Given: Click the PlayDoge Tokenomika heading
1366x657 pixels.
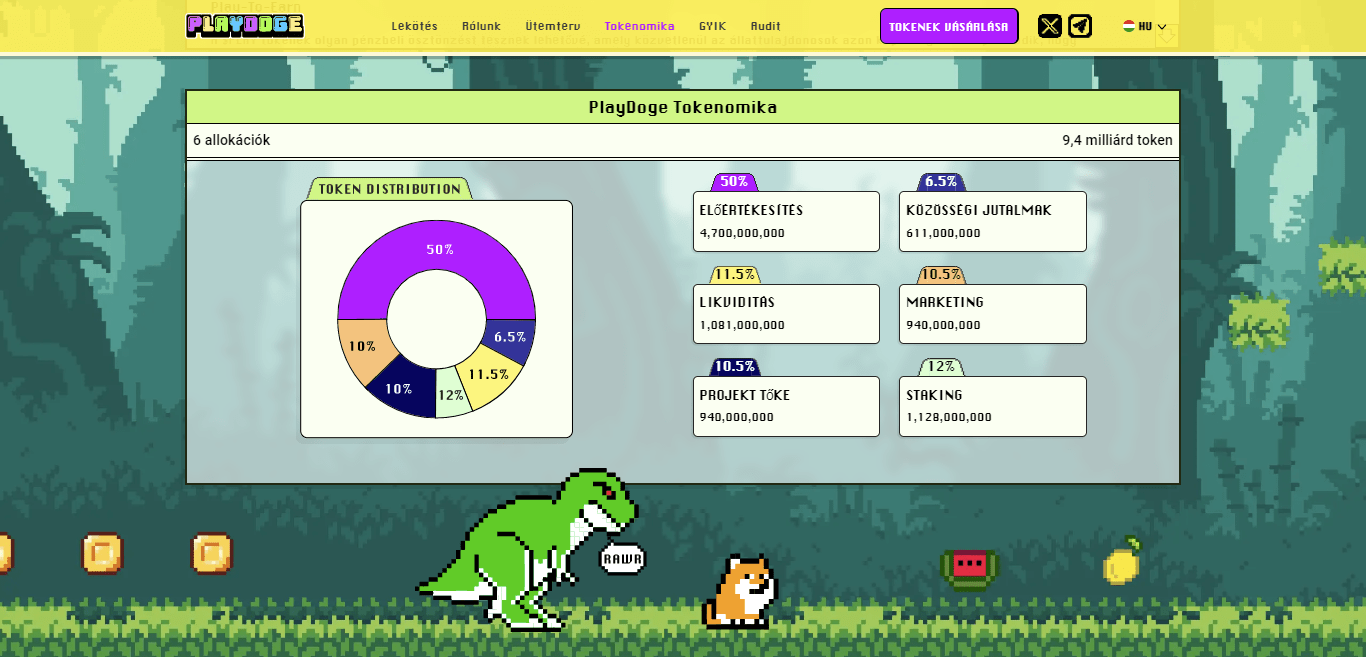Looking at the screenshot, I should point(683,107).
